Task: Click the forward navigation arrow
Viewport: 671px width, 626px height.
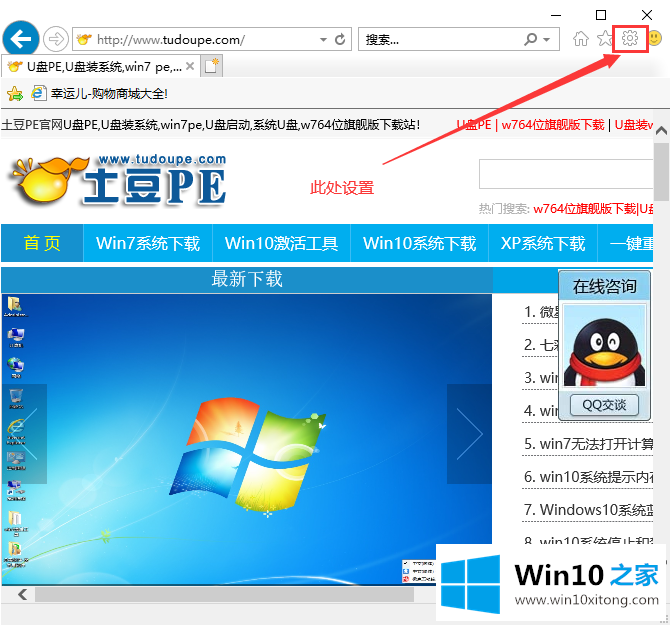Action: click(x=56, y=39)
